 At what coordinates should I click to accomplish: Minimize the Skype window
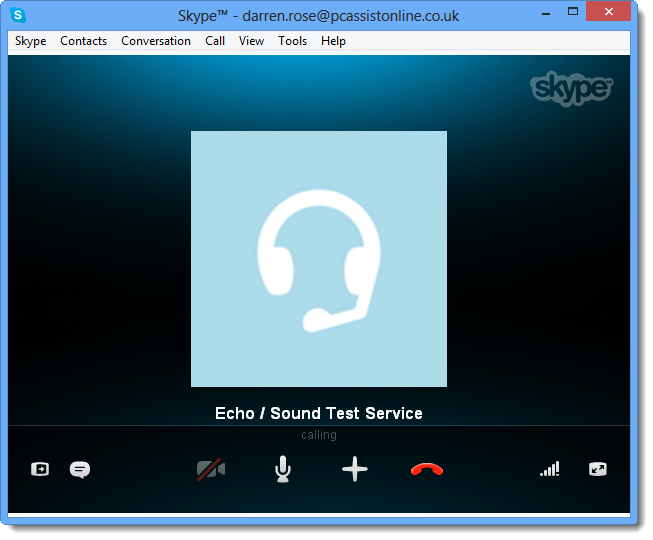(x=546, y=14)
